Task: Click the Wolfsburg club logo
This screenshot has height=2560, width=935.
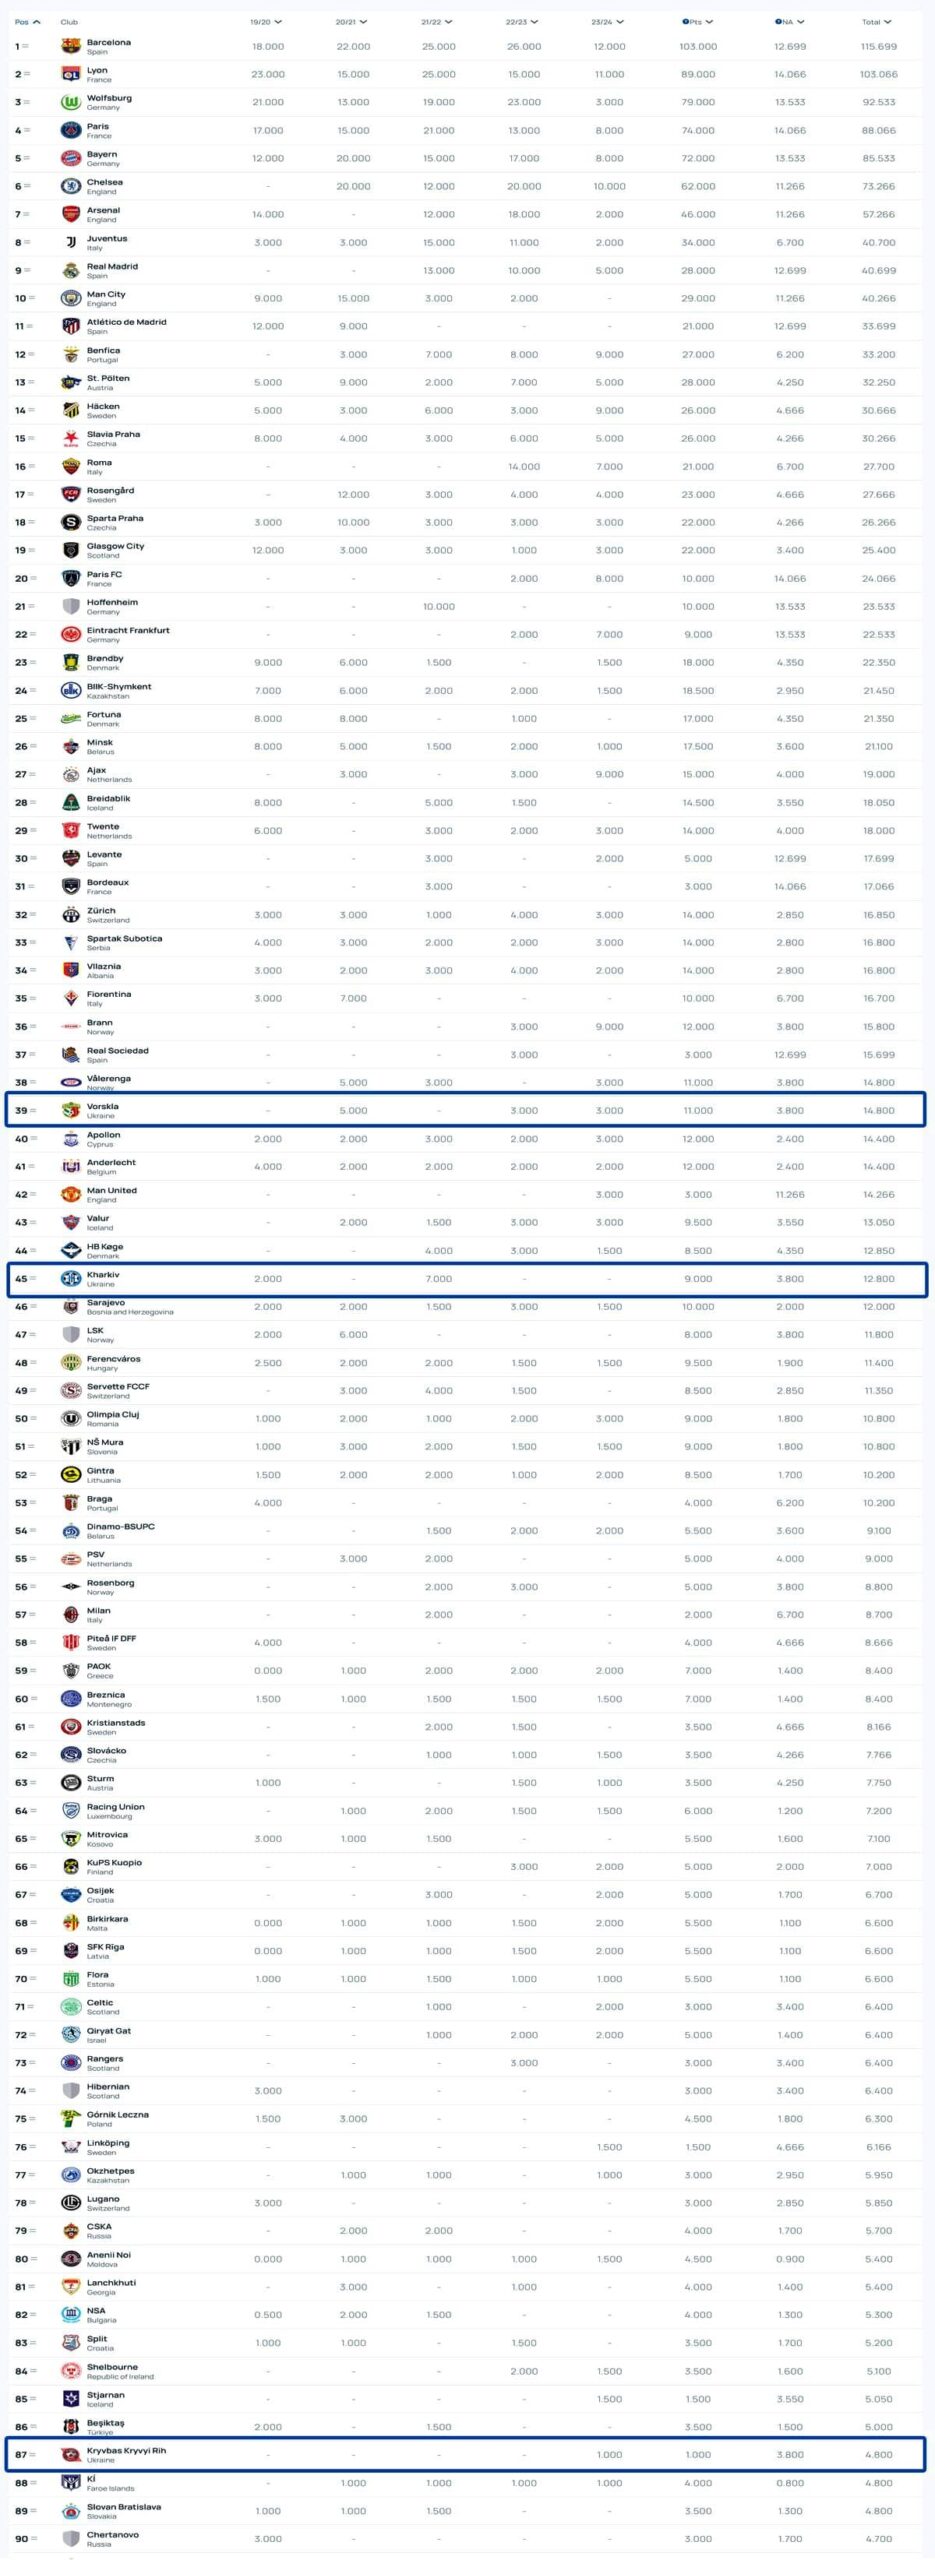Action: click(x=71, y=102)
